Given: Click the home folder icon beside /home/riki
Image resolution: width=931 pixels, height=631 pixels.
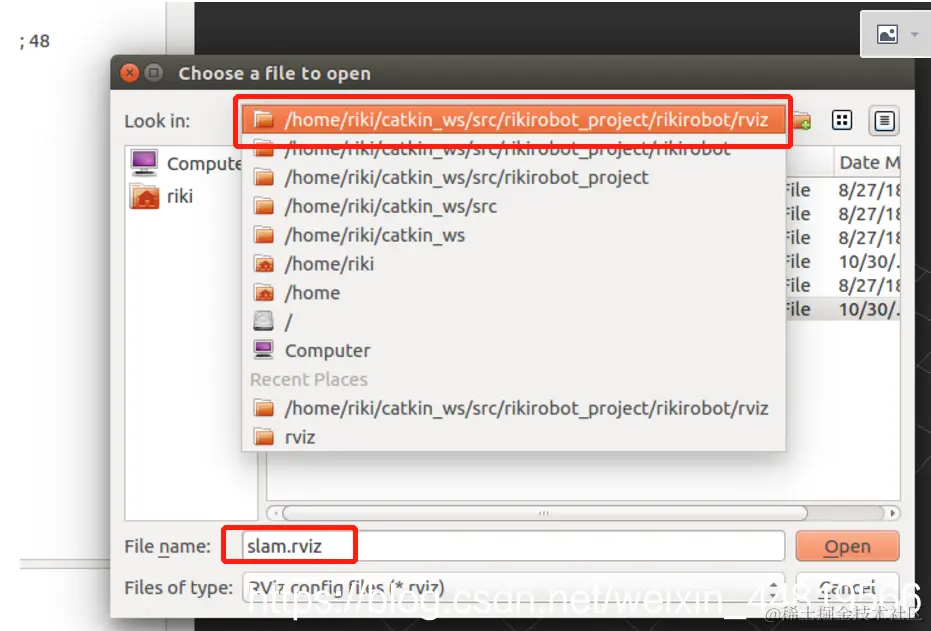Looking at the screenshot, I should click(x=264, y=264).
